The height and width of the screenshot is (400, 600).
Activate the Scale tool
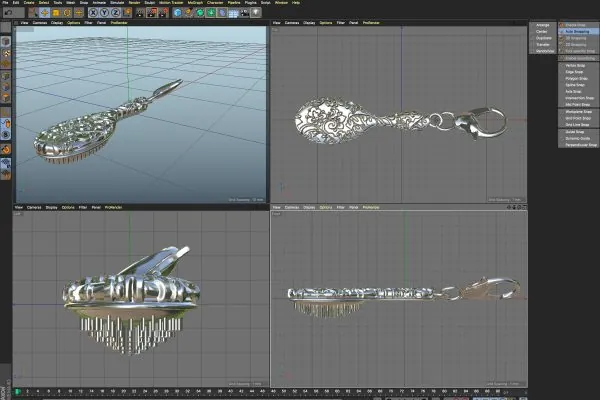click(56, 13)
